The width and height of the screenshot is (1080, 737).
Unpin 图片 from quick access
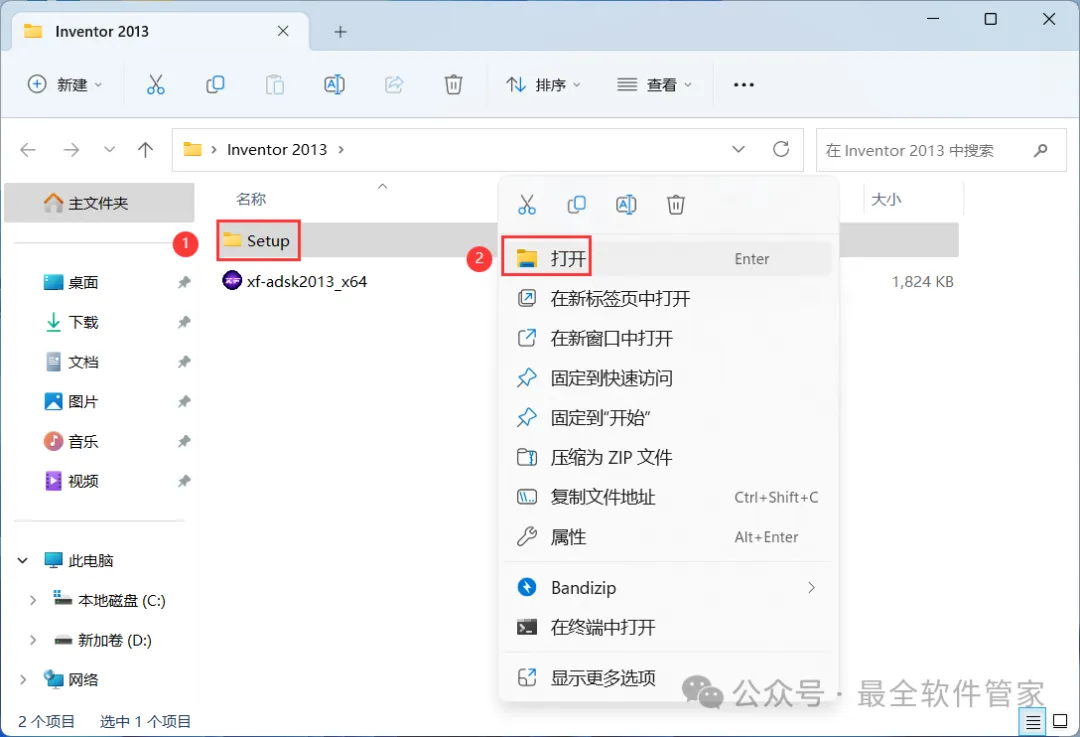tap(184, 402)
